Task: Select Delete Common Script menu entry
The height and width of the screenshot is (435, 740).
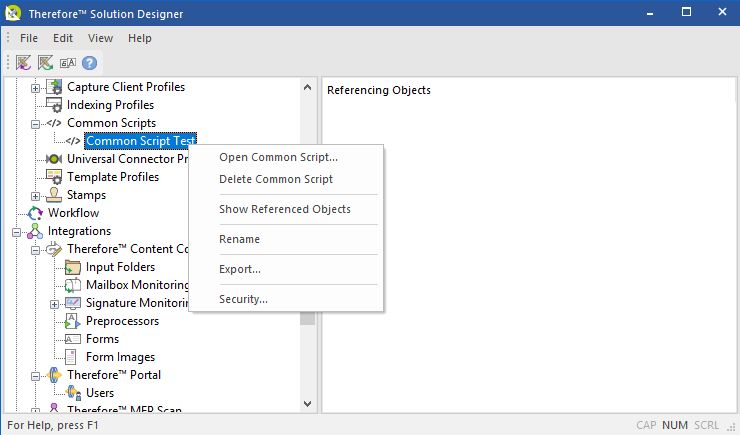Action: (276, 179)
